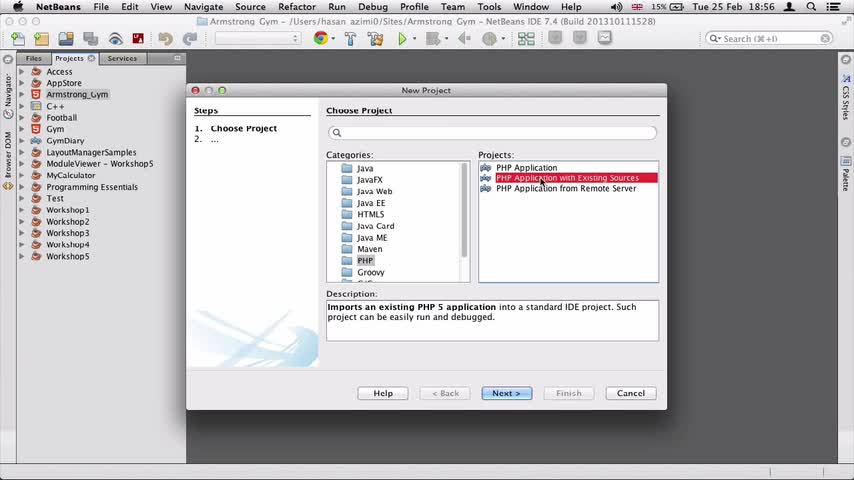Select the HTML5 category
The height and width of the screenshot is (480, 854).
pos(370,214)
